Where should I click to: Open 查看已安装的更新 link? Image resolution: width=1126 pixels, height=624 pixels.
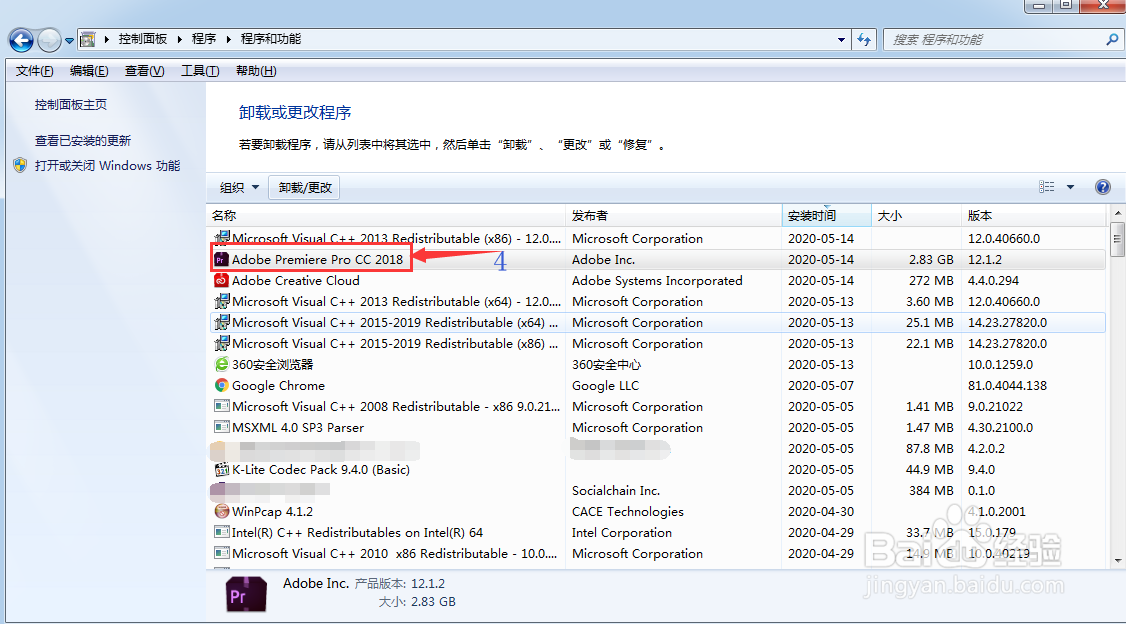(83, 141)
